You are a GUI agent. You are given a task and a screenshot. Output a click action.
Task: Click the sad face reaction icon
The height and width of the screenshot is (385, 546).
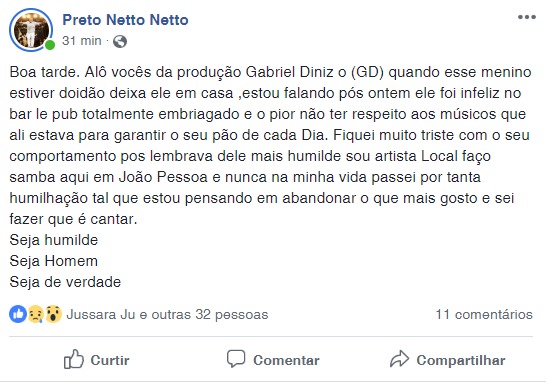coord(36,314)
